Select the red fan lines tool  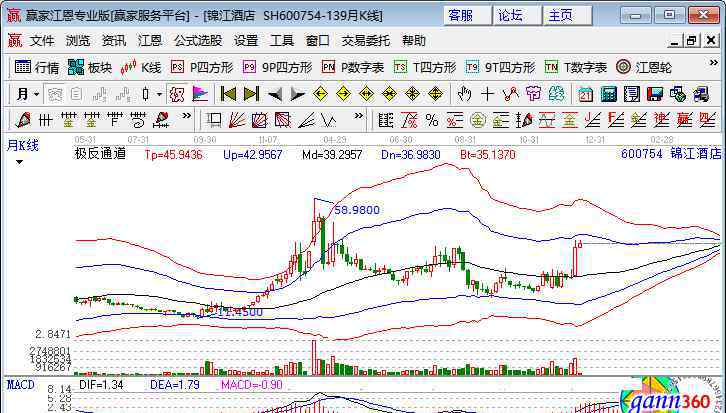pos(237,120)
